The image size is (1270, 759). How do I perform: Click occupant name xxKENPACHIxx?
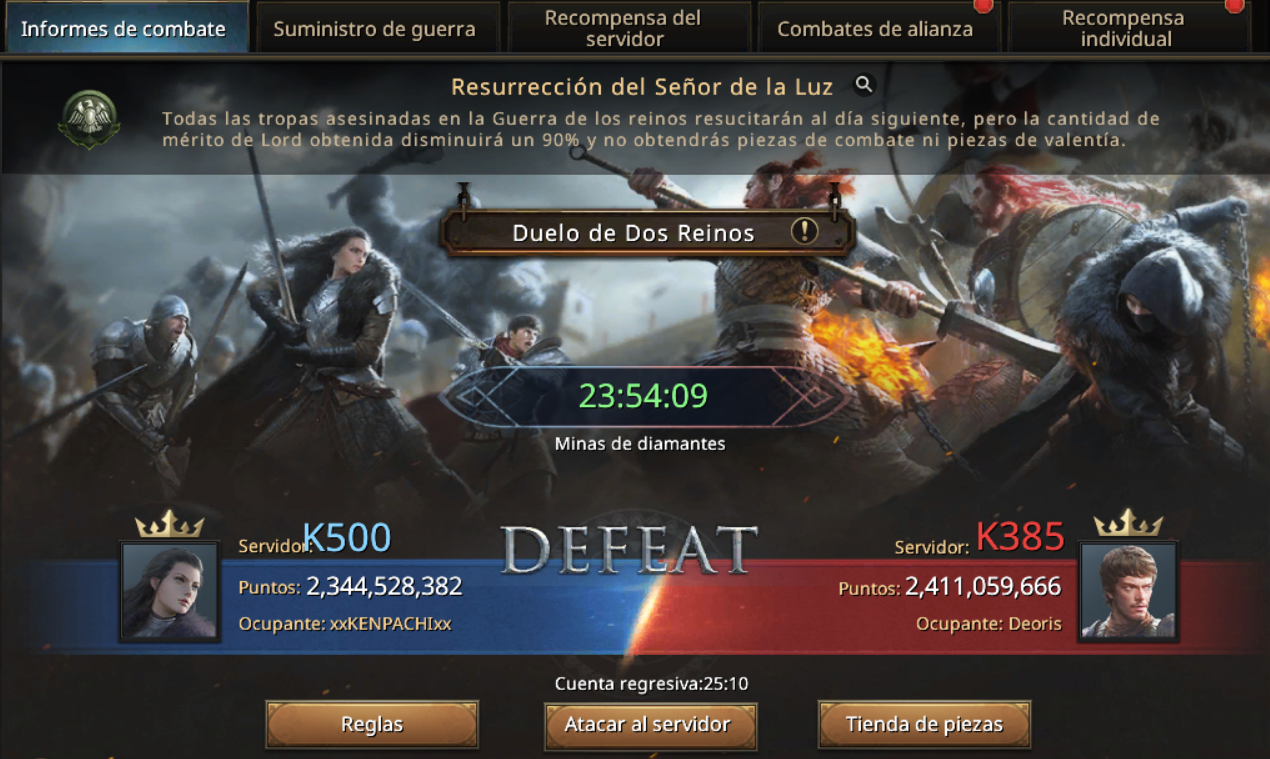click(x=391, y=624)
